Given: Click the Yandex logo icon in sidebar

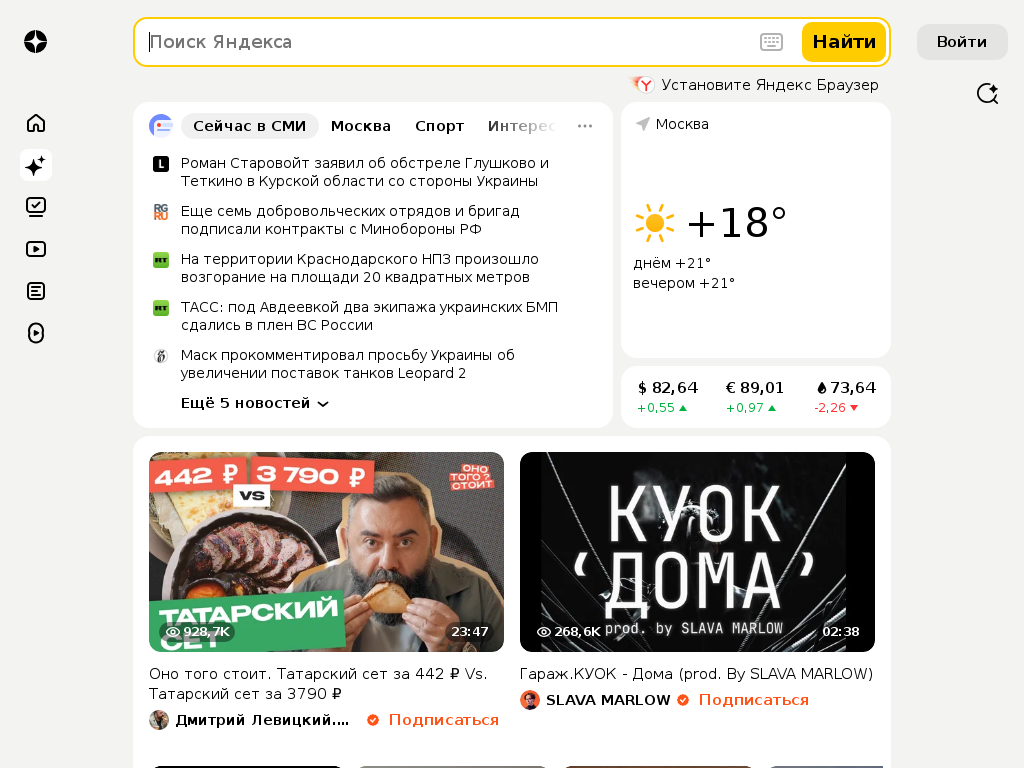Looking at the screenshot, I should (35, 42).
